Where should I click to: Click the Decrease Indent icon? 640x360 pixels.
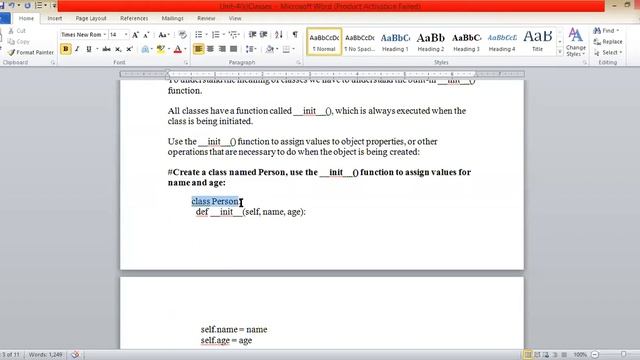click(x=252, y=34)
